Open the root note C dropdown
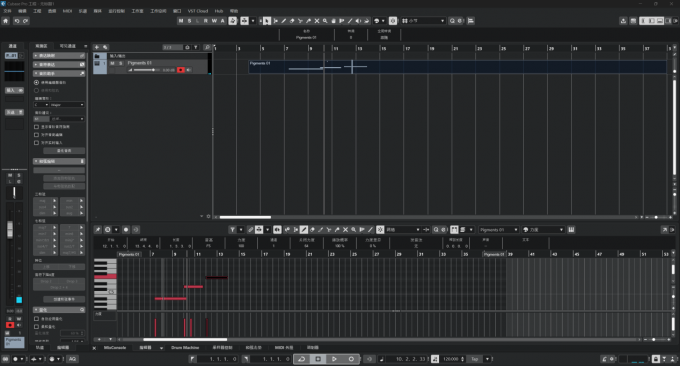The image size is (680, 366). 41,105
